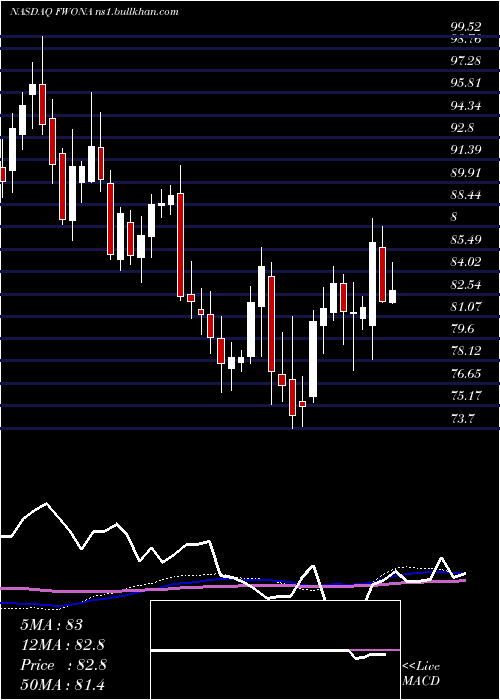Click the 50MA : 81.4 readout
500x700 pixels.
(63, 685)
